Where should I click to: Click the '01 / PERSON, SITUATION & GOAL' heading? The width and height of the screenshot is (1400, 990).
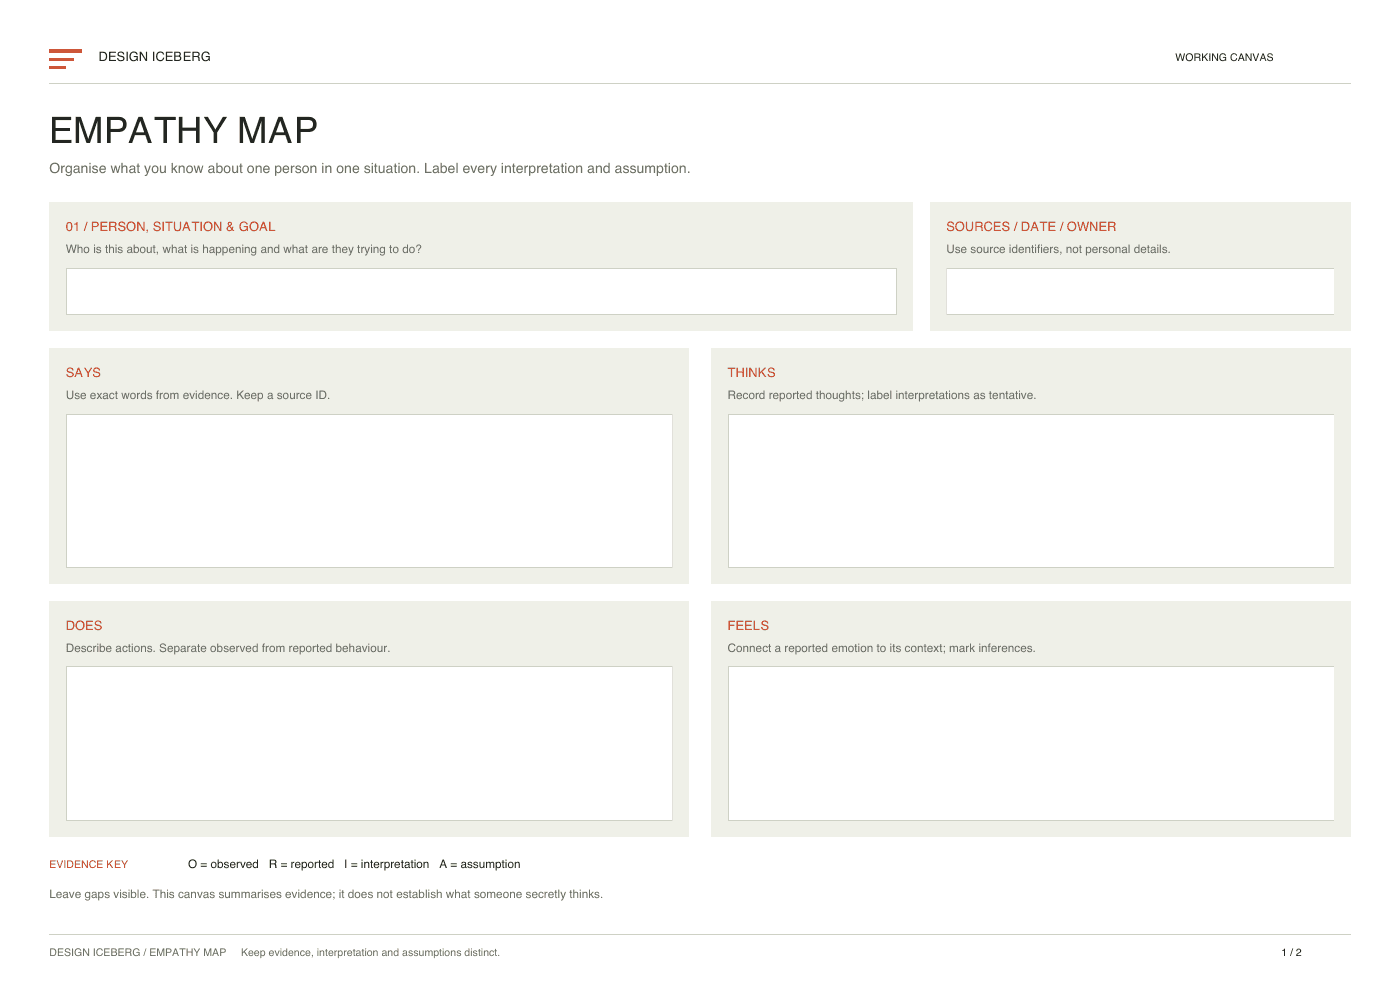tap(170, 227)
